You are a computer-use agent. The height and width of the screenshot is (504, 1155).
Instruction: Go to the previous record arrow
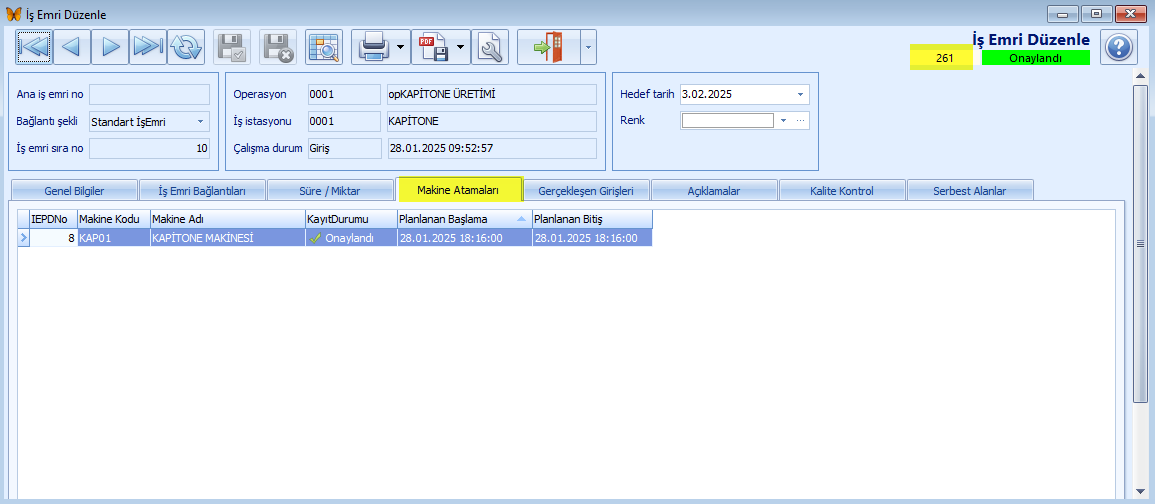(71, 48)
